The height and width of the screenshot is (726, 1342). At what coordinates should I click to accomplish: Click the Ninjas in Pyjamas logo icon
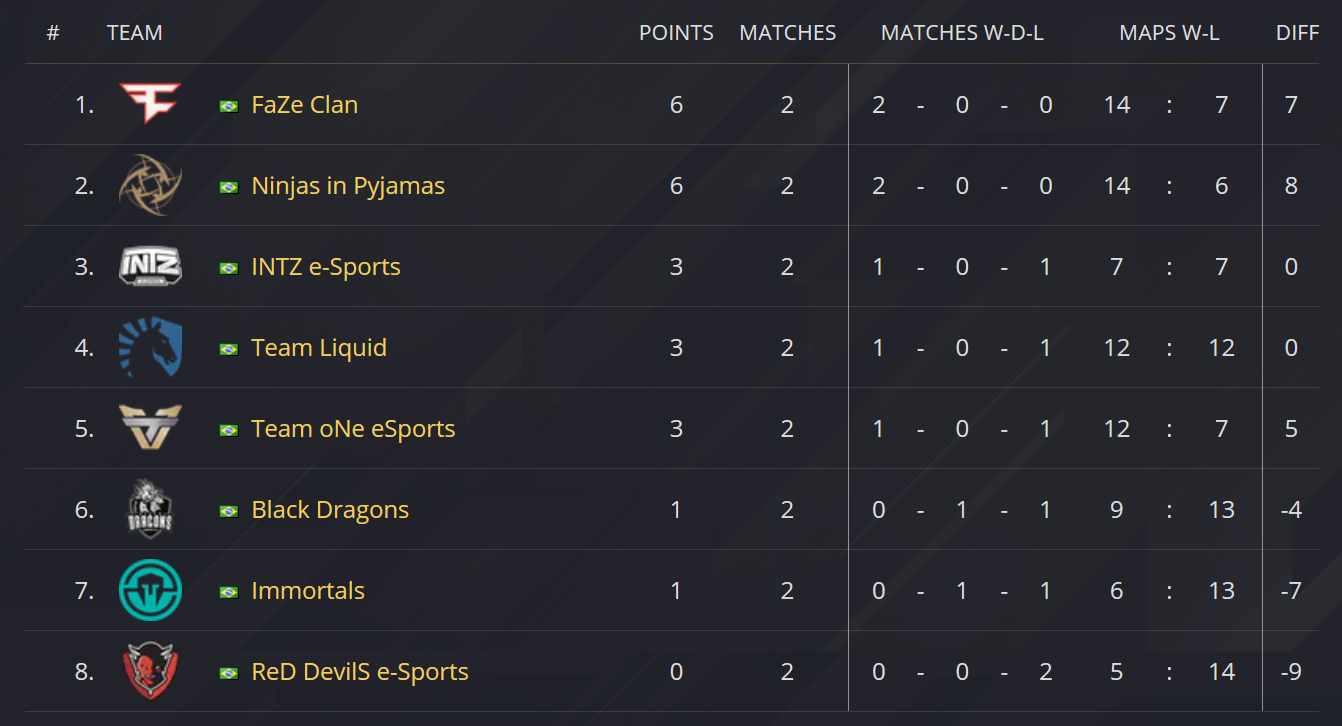(x=150, y=185)
